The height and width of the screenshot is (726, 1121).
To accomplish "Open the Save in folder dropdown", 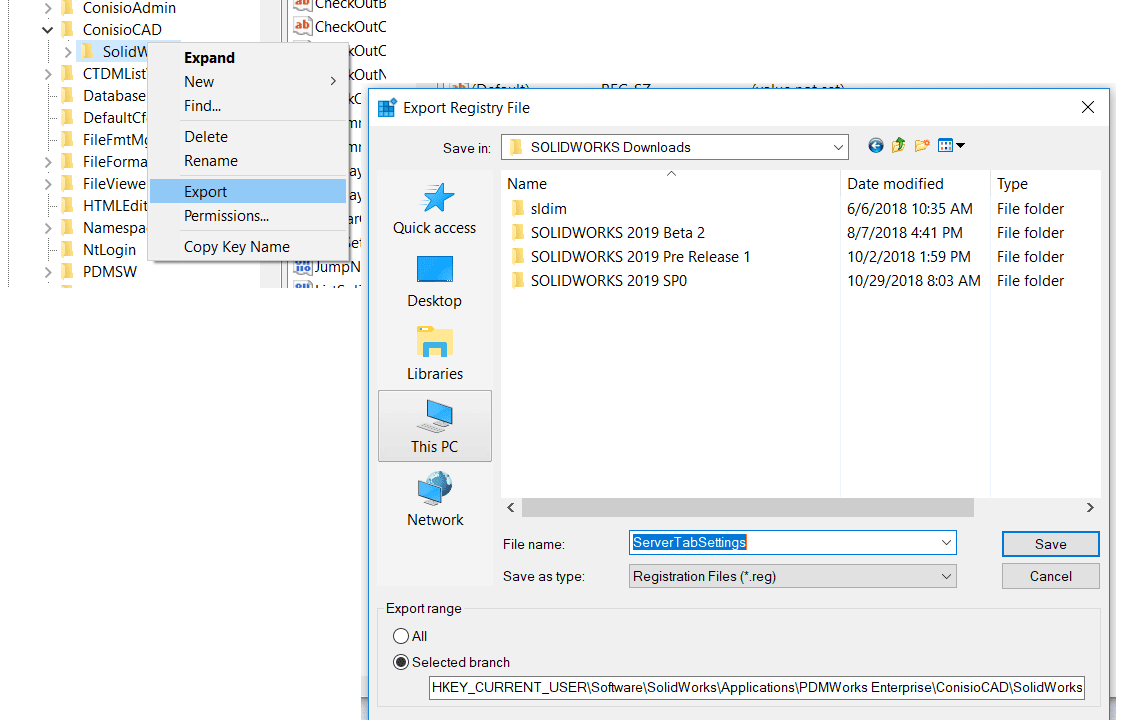I will [838, 147].
